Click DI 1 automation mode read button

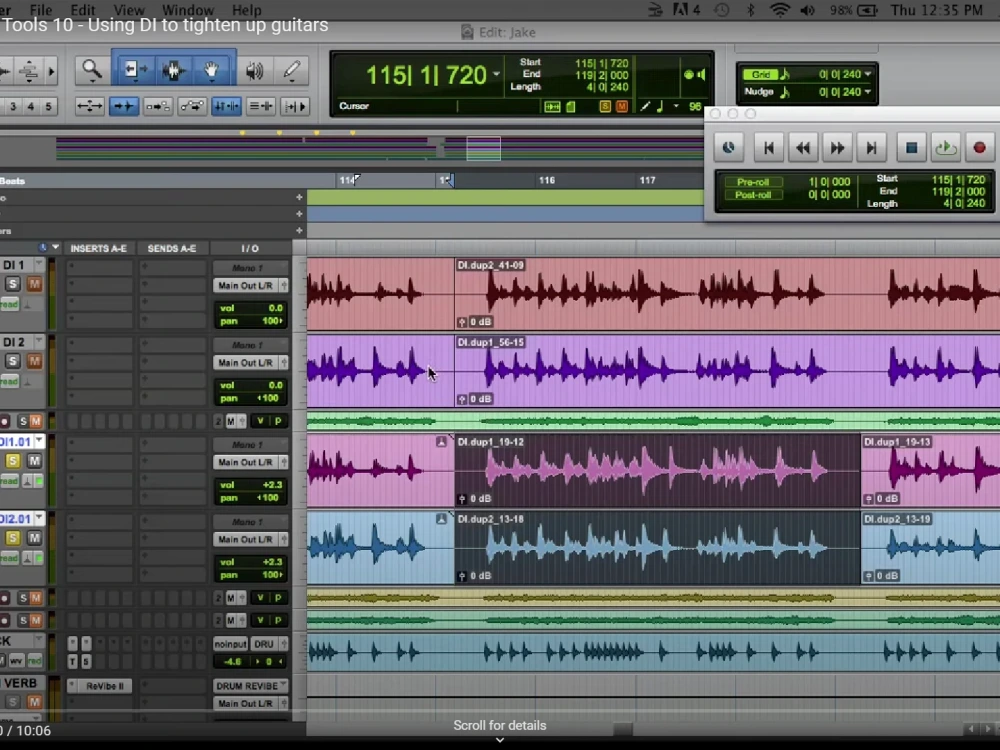(9, 304)
